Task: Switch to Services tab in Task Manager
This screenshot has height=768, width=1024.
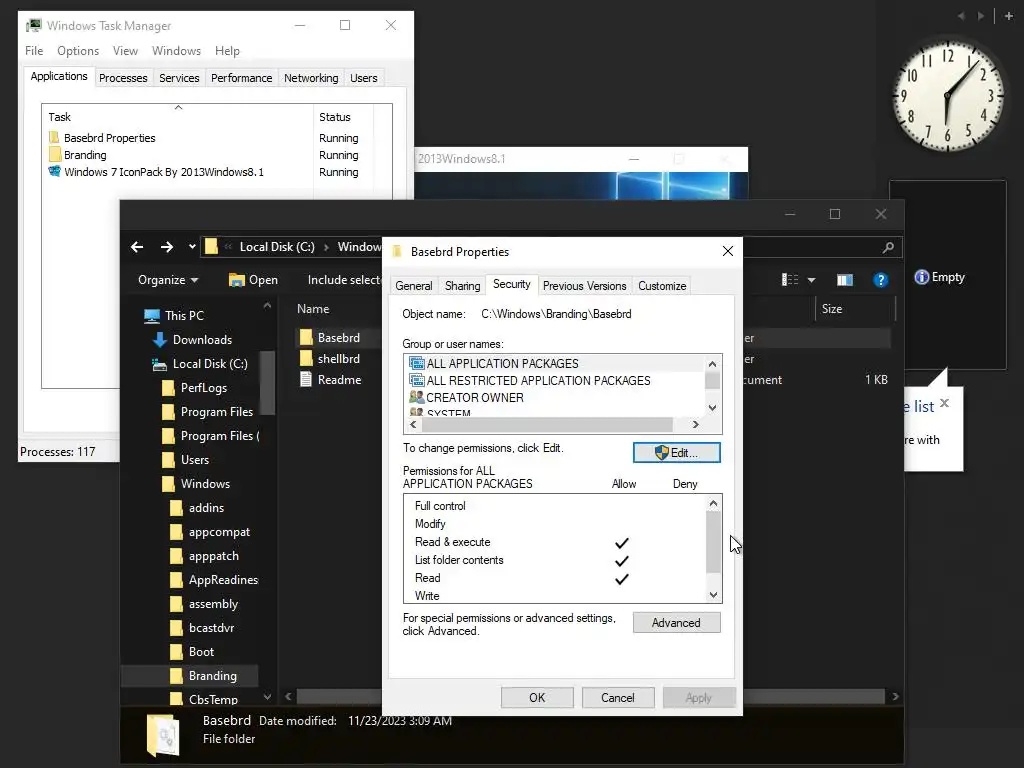Action: [x=179, y=78]
